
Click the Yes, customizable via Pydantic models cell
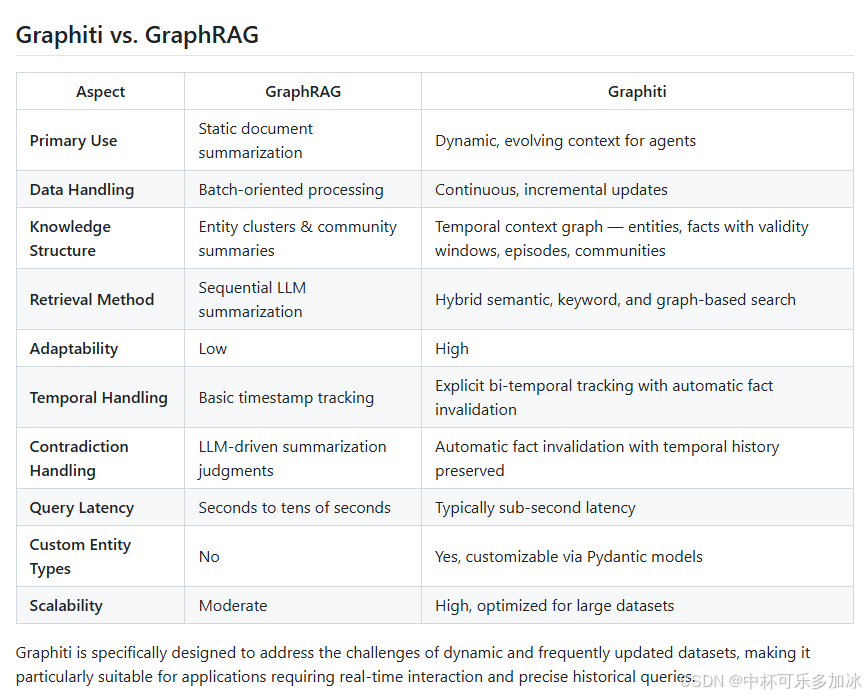[569, 556]
